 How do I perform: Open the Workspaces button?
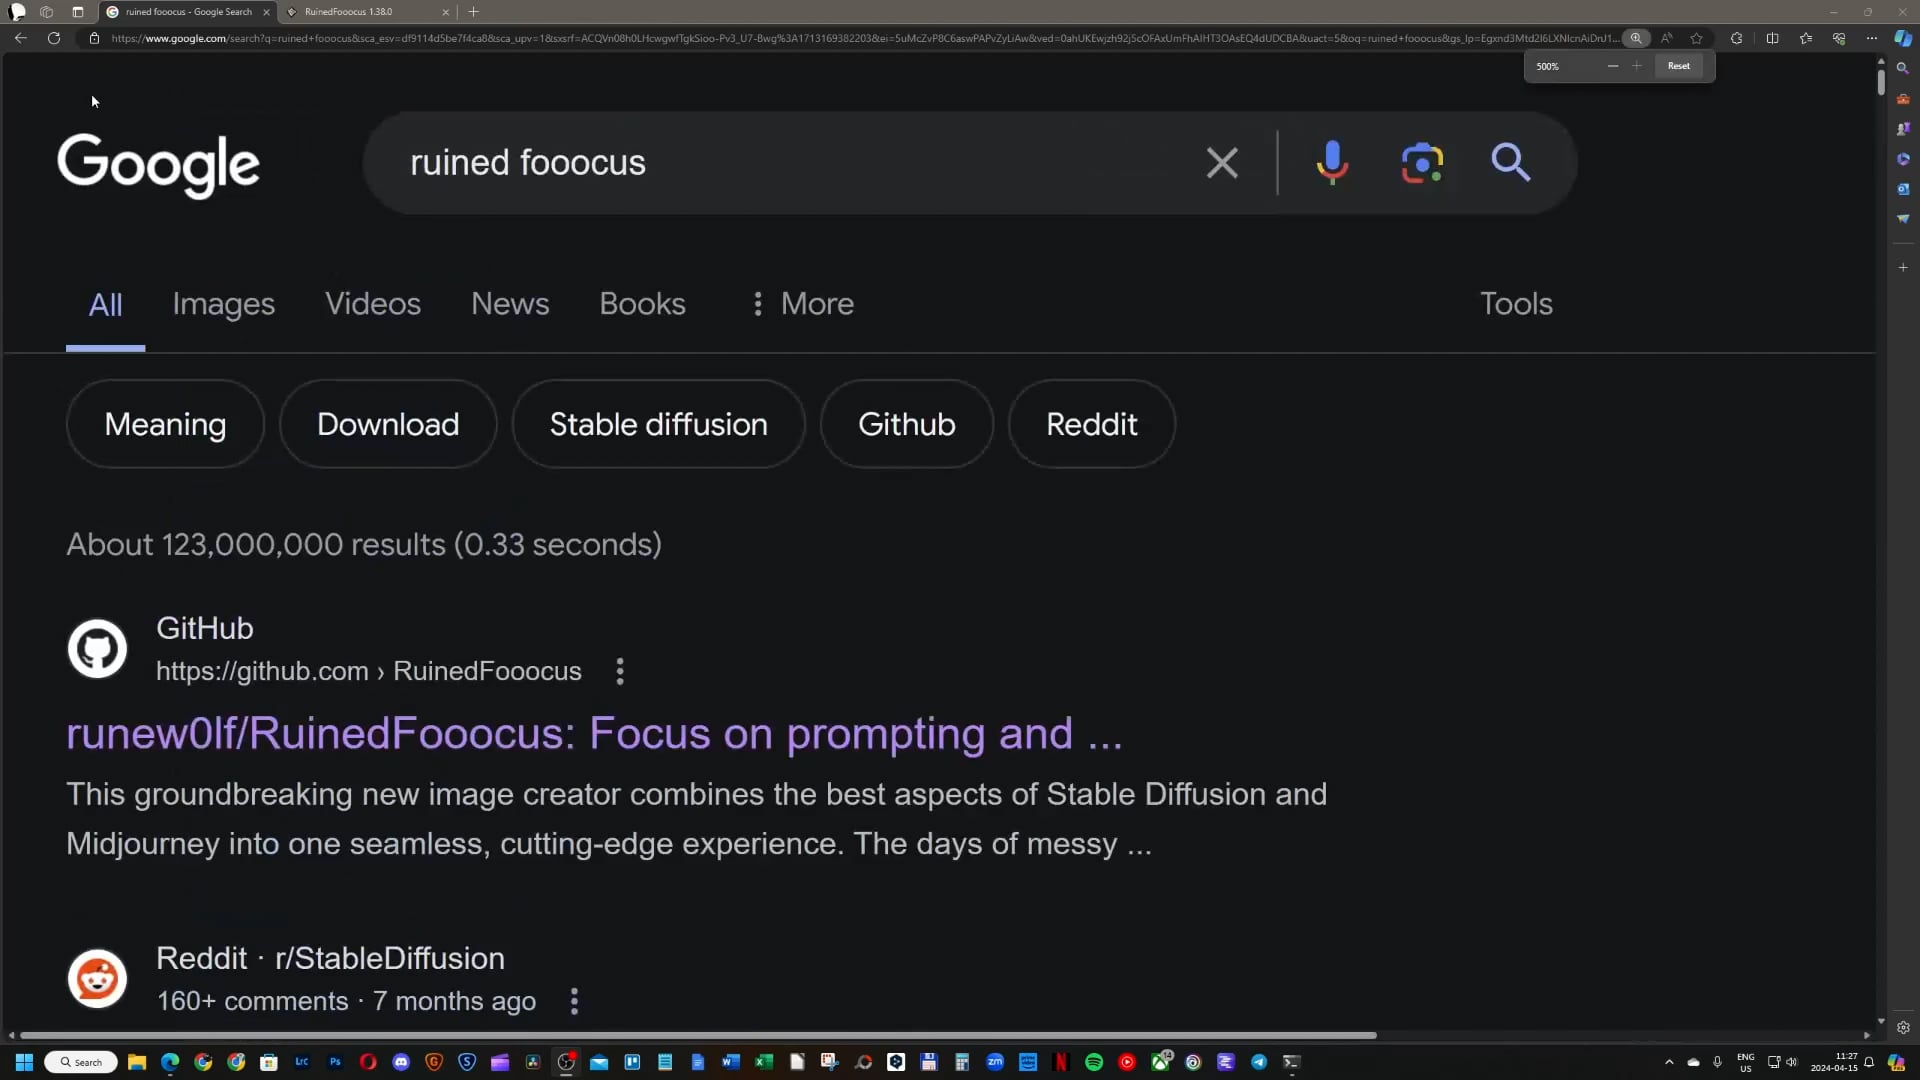[x=46, y=12]
